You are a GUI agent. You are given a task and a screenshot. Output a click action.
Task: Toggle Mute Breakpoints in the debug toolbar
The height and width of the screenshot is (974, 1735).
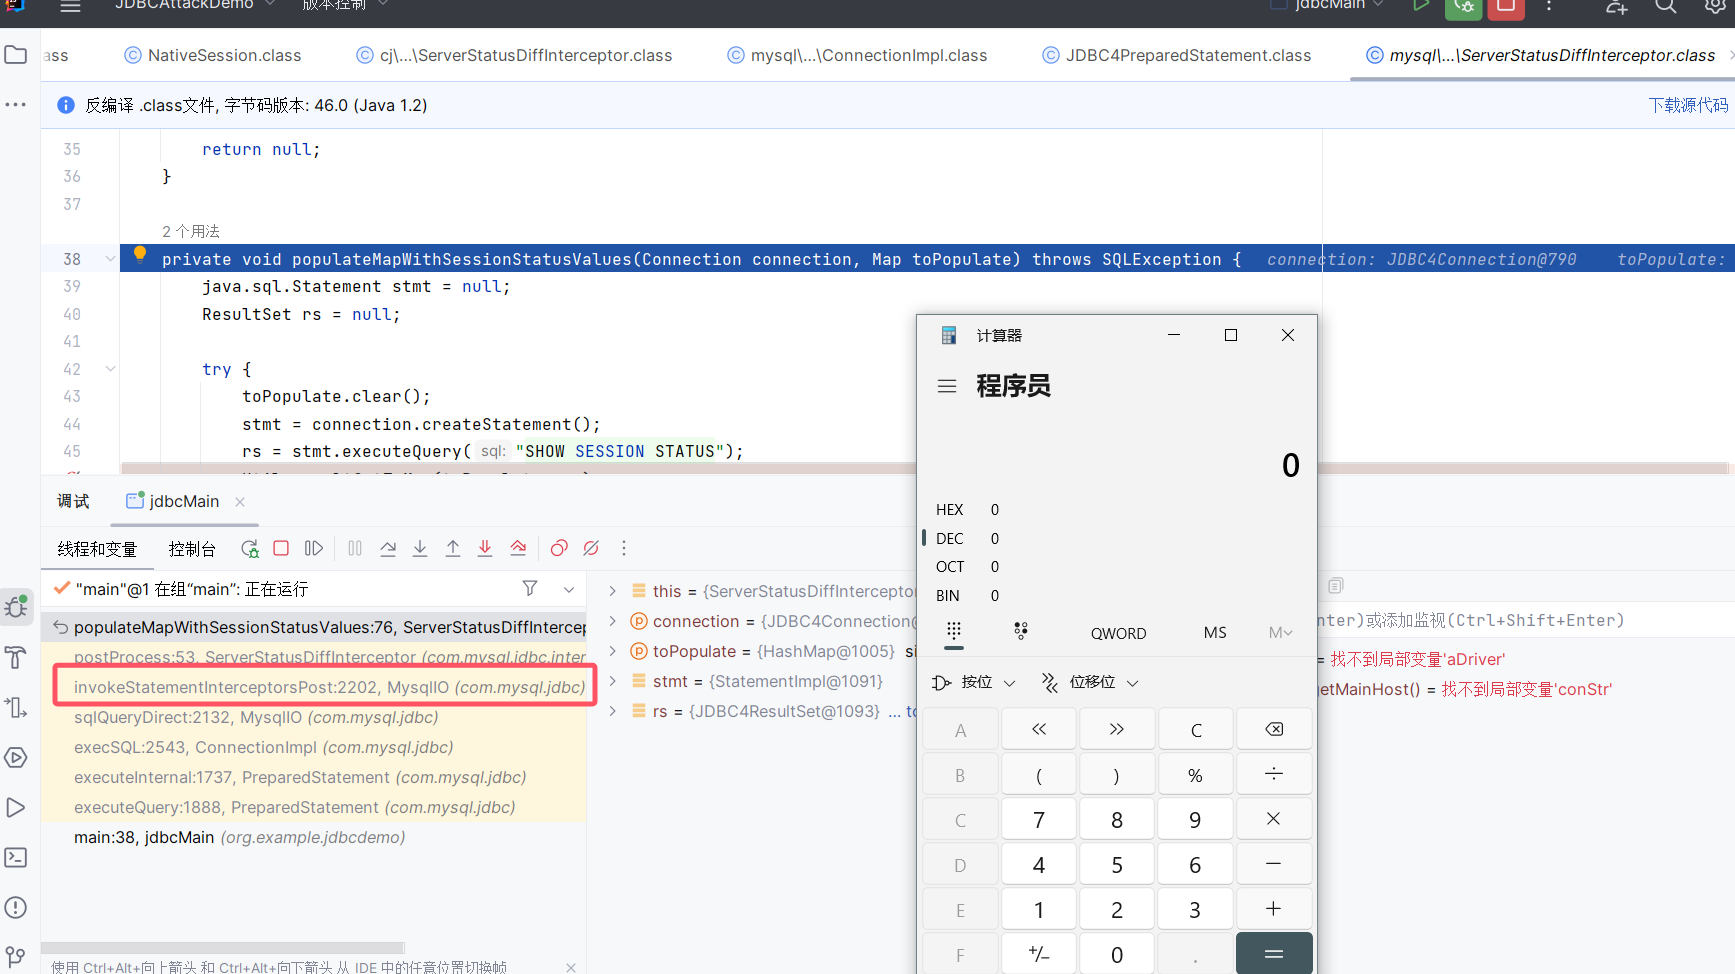coord(591,548)
